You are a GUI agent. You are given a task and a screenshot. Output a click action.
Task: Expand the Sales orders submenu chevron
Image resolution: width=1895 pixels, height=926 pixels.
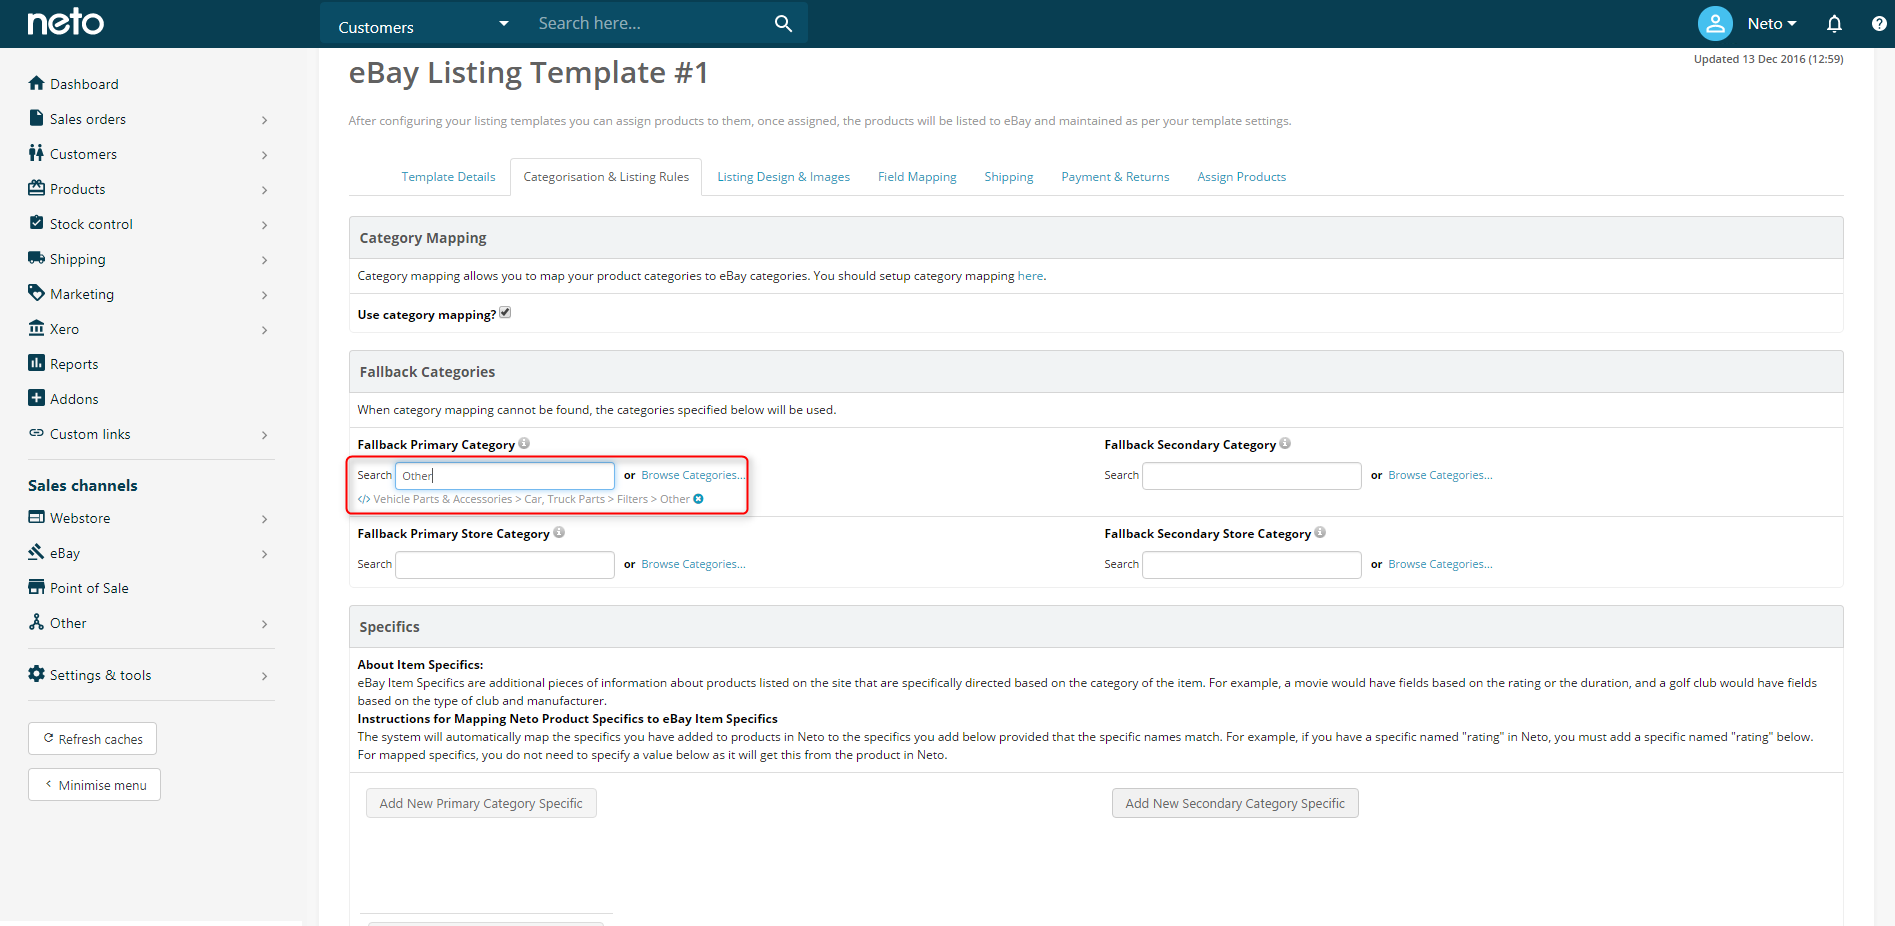[264, 120]
